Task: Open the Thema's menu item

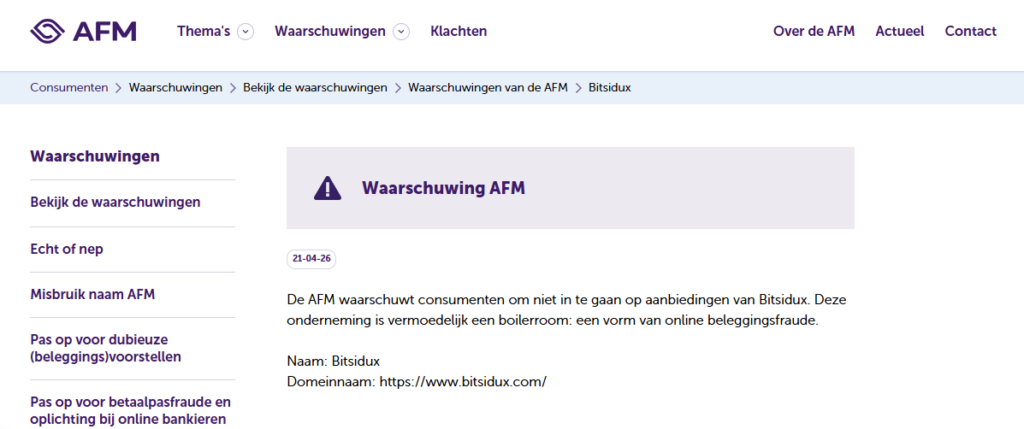Action: (x=203, y=31)
